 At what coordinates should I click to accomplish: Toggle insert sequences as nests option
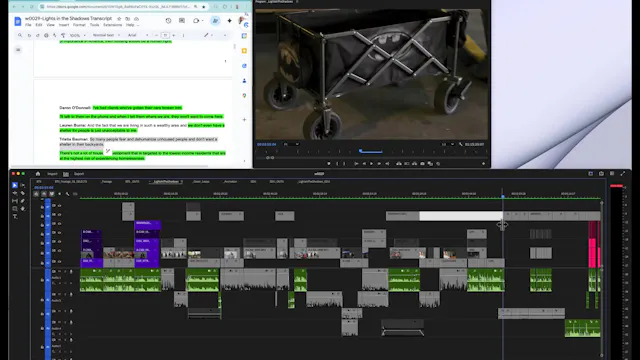36,194
